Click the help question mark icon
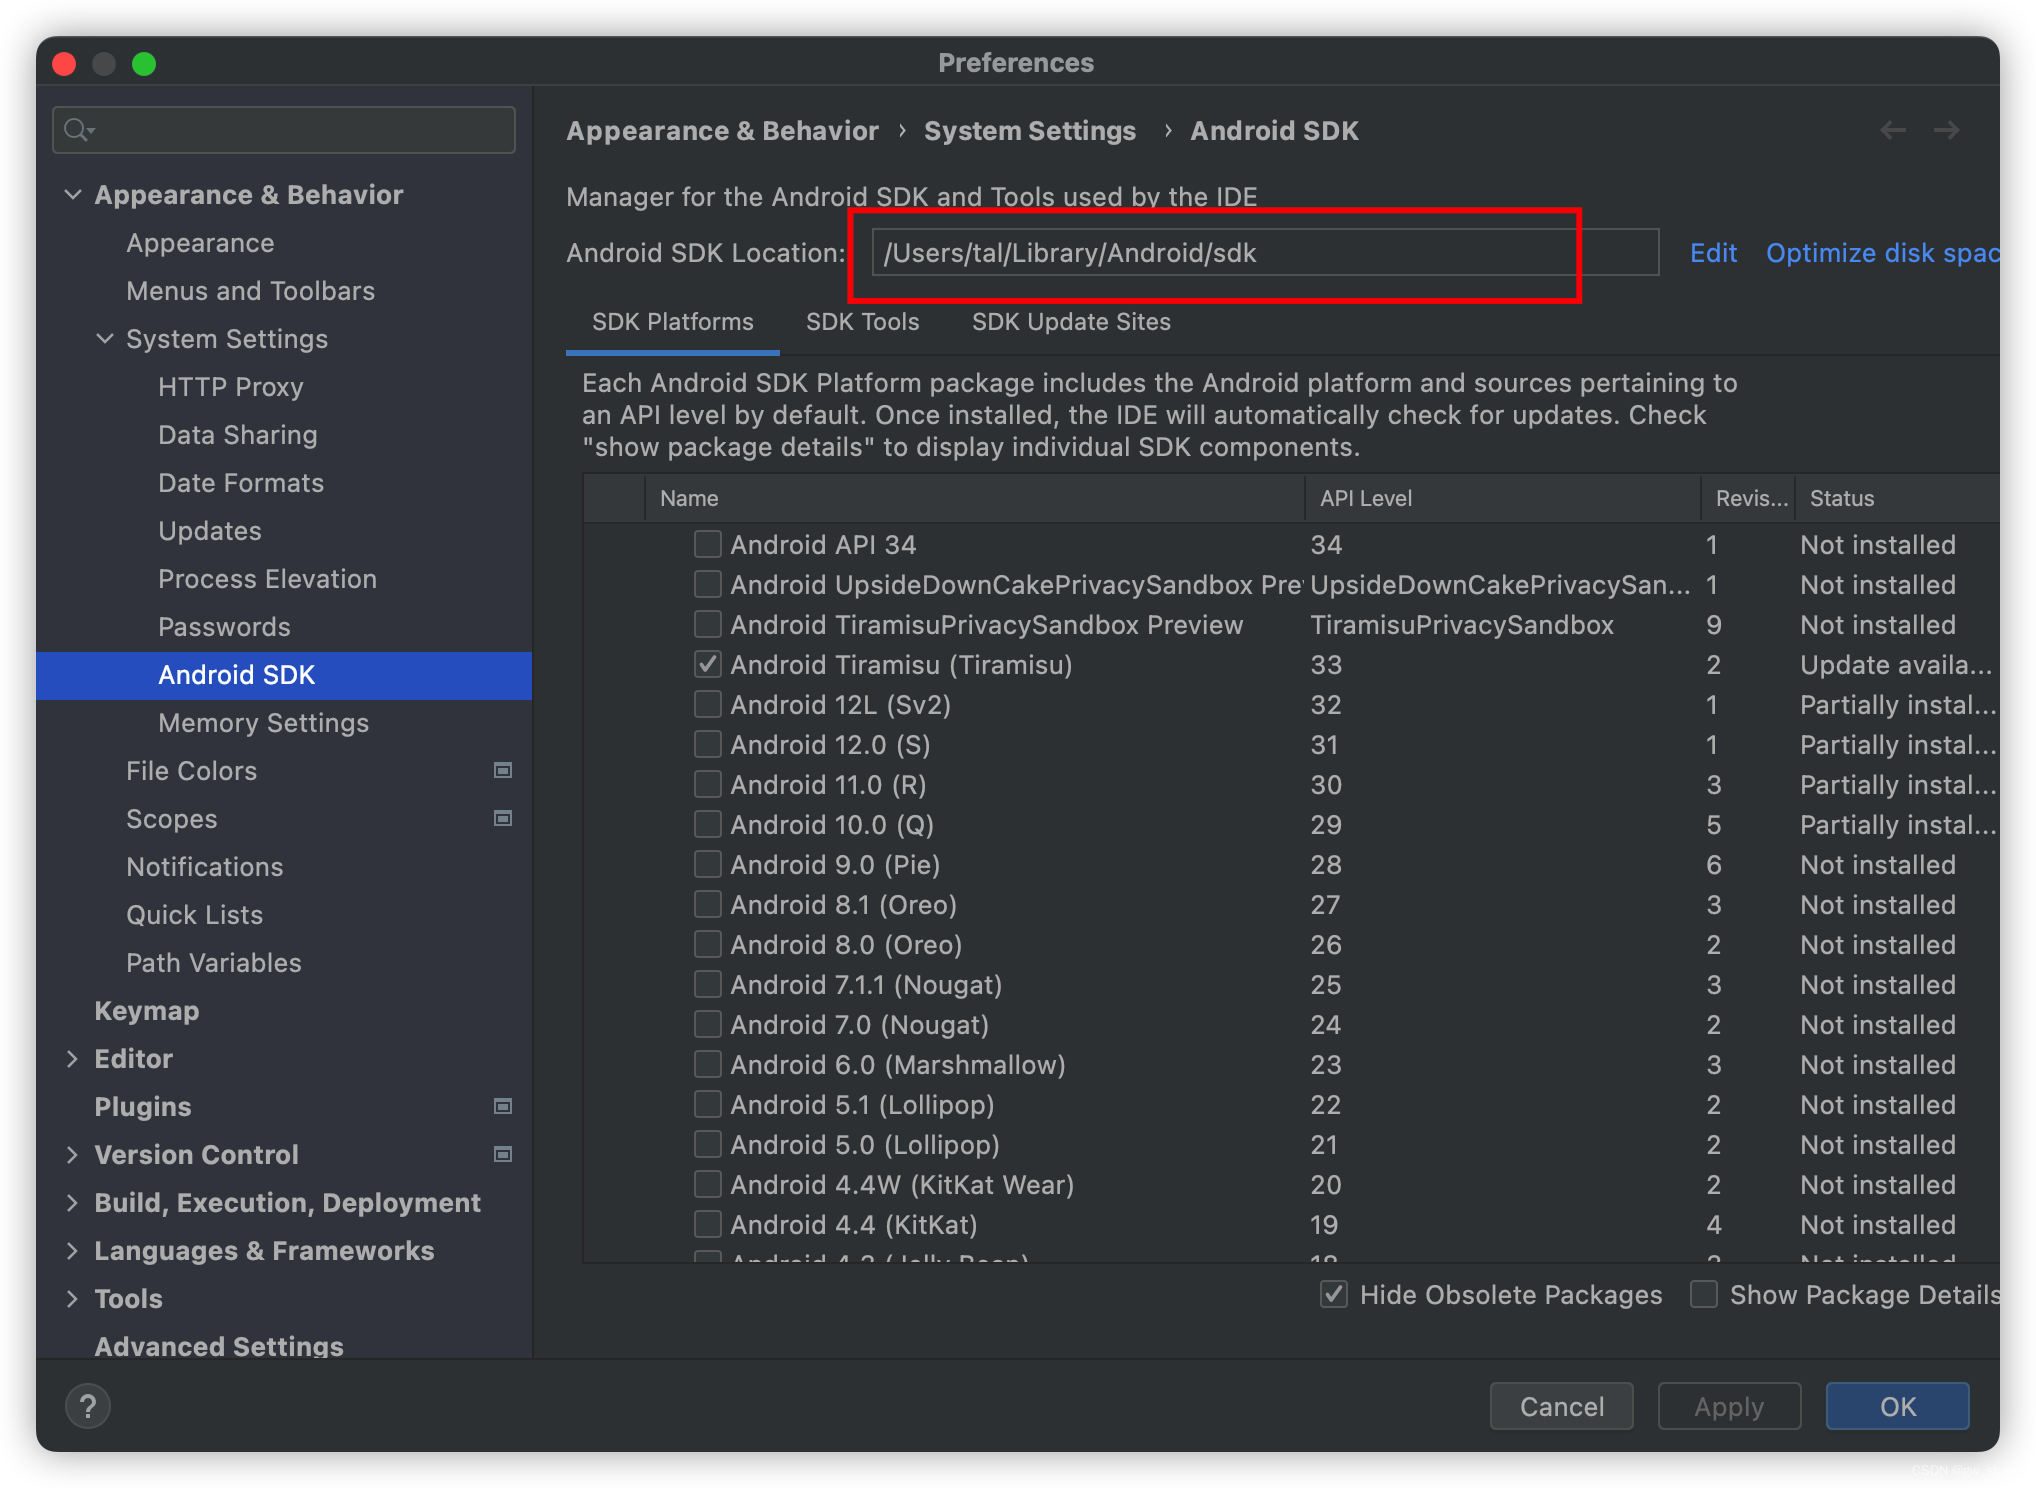The height and width of the screenshot is (1488, 2036). point(88,1406)
